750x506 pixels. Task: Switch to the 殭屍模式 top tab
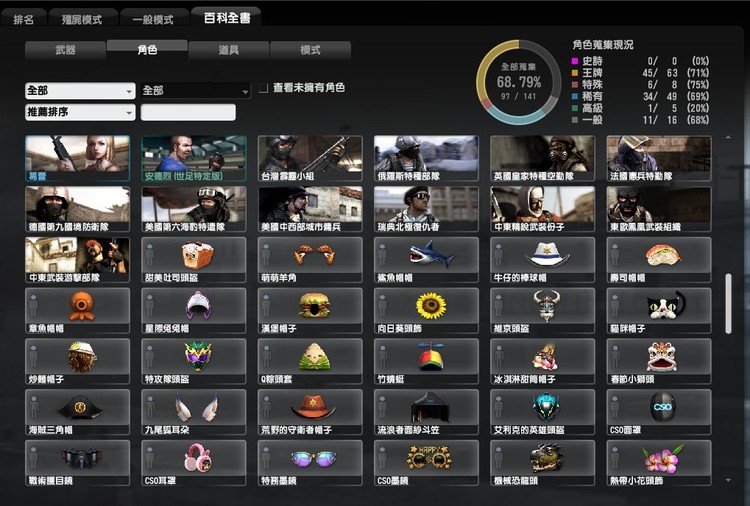82,20
